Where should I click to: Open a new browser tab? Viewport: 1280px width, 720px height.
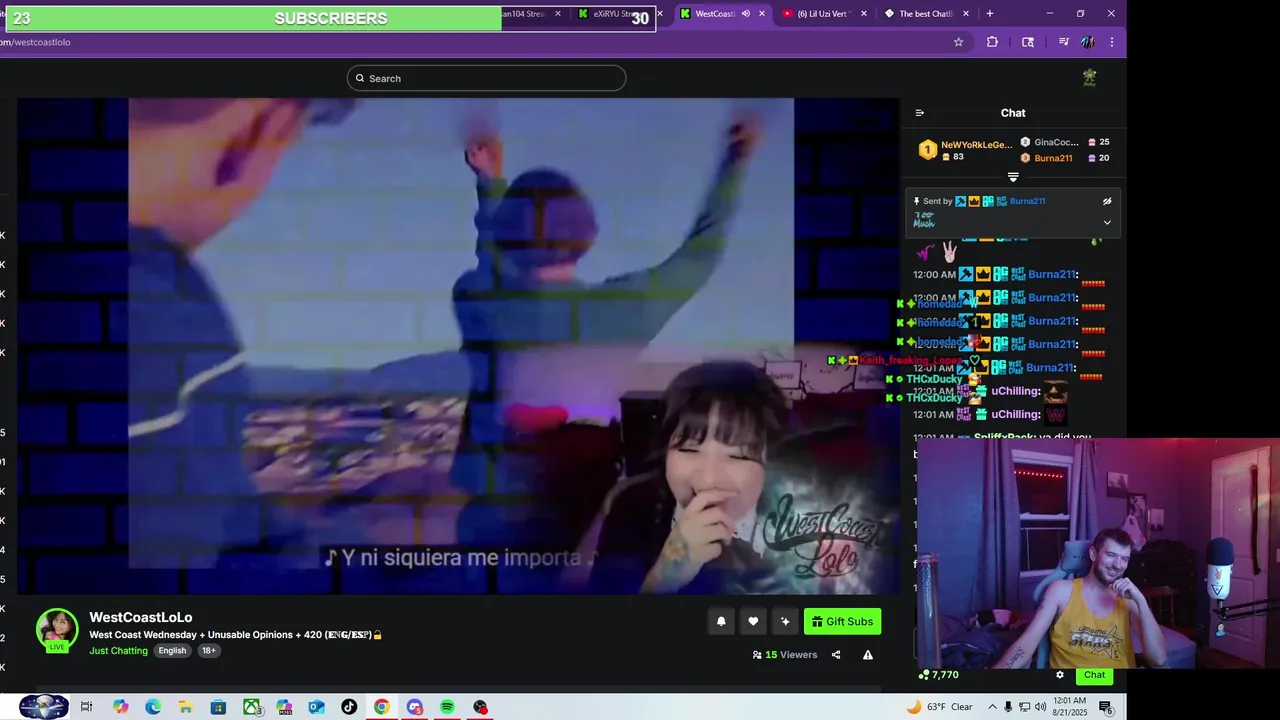(990, 14)
